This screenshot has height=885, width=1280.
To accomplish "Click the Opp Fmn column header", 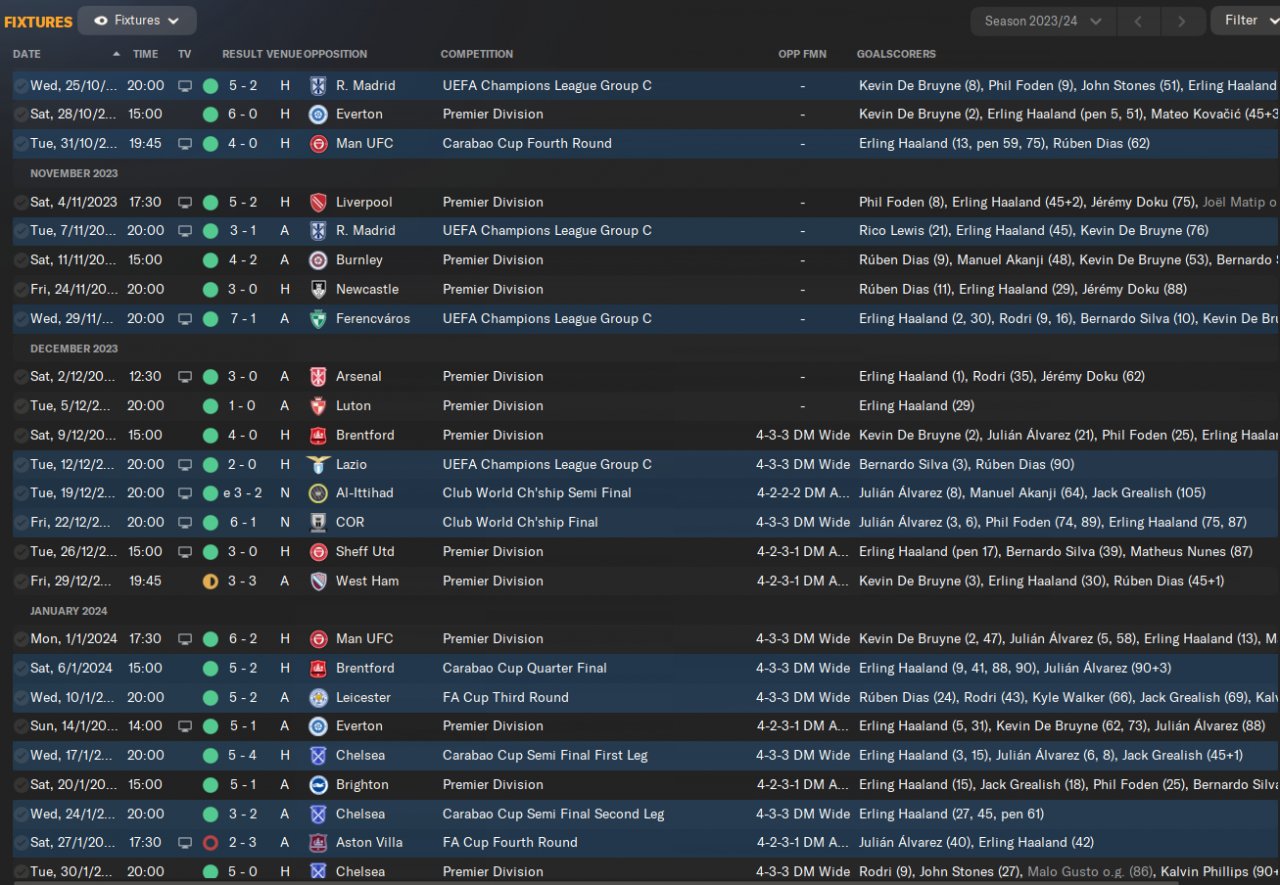I will tap(803, 54).
